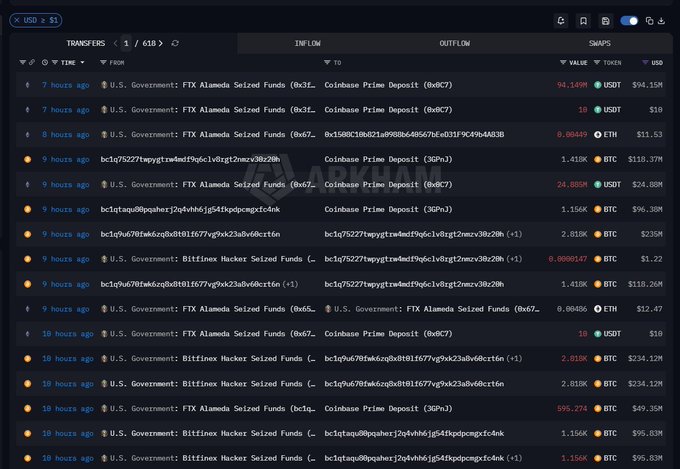Open the chain filter funnel beside link icon
Image resolution: width=680 pixels, height=469 pixels.
pos(23,62)
